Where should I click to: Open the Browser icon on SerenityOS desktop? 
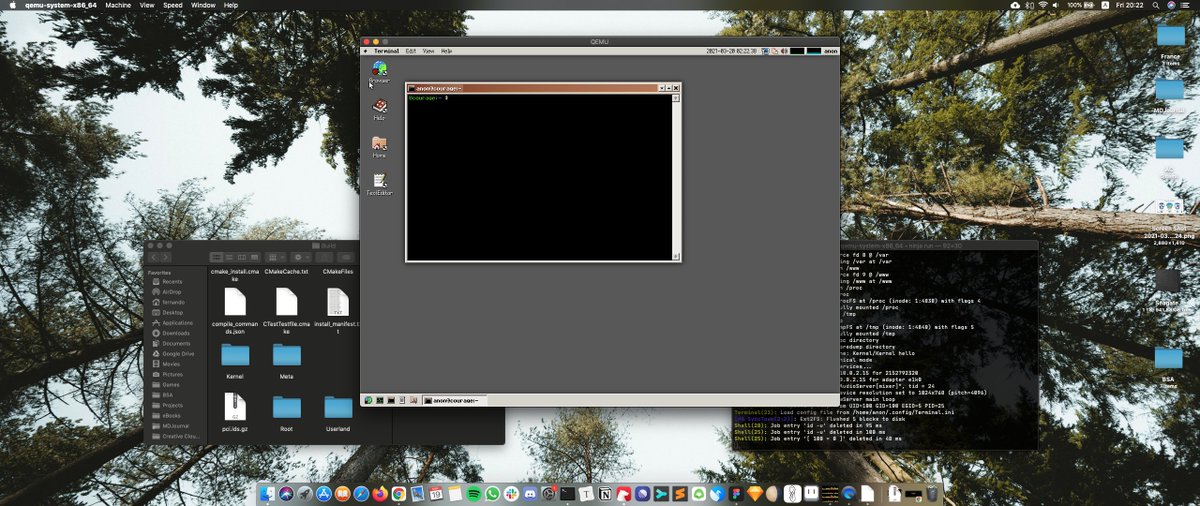tap(379, 70)
